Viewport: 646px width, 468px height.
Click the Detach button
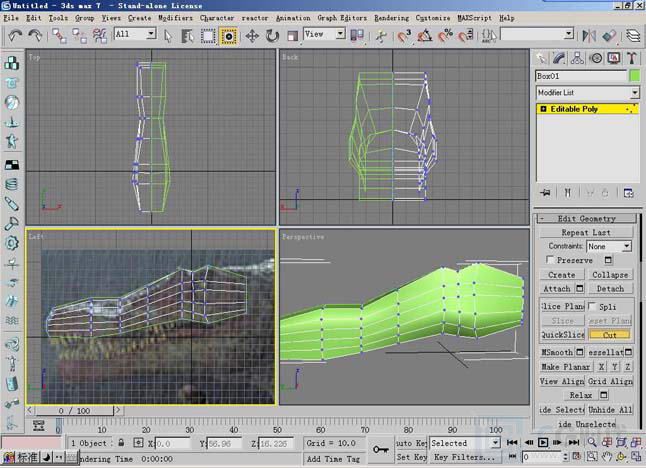[610, 289]
